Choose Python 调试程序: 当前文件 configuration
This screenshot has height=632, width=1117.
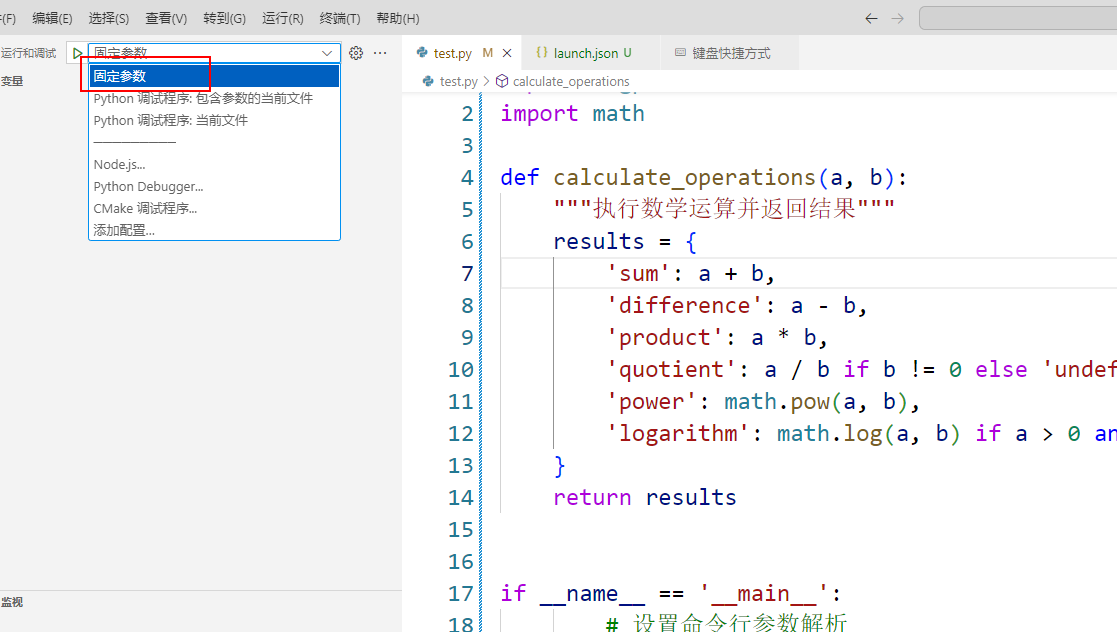click(214, 120)
